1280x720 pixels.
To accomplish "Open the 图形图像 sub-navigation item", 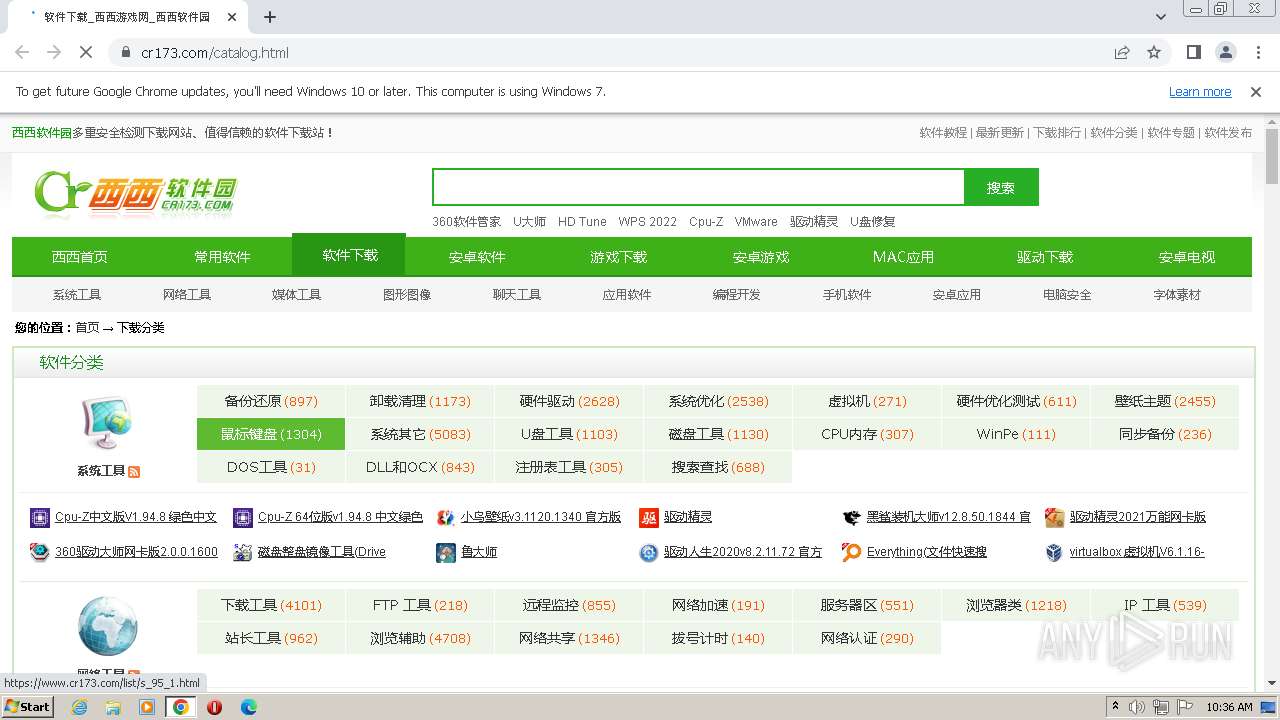I will tap(407, 295).
